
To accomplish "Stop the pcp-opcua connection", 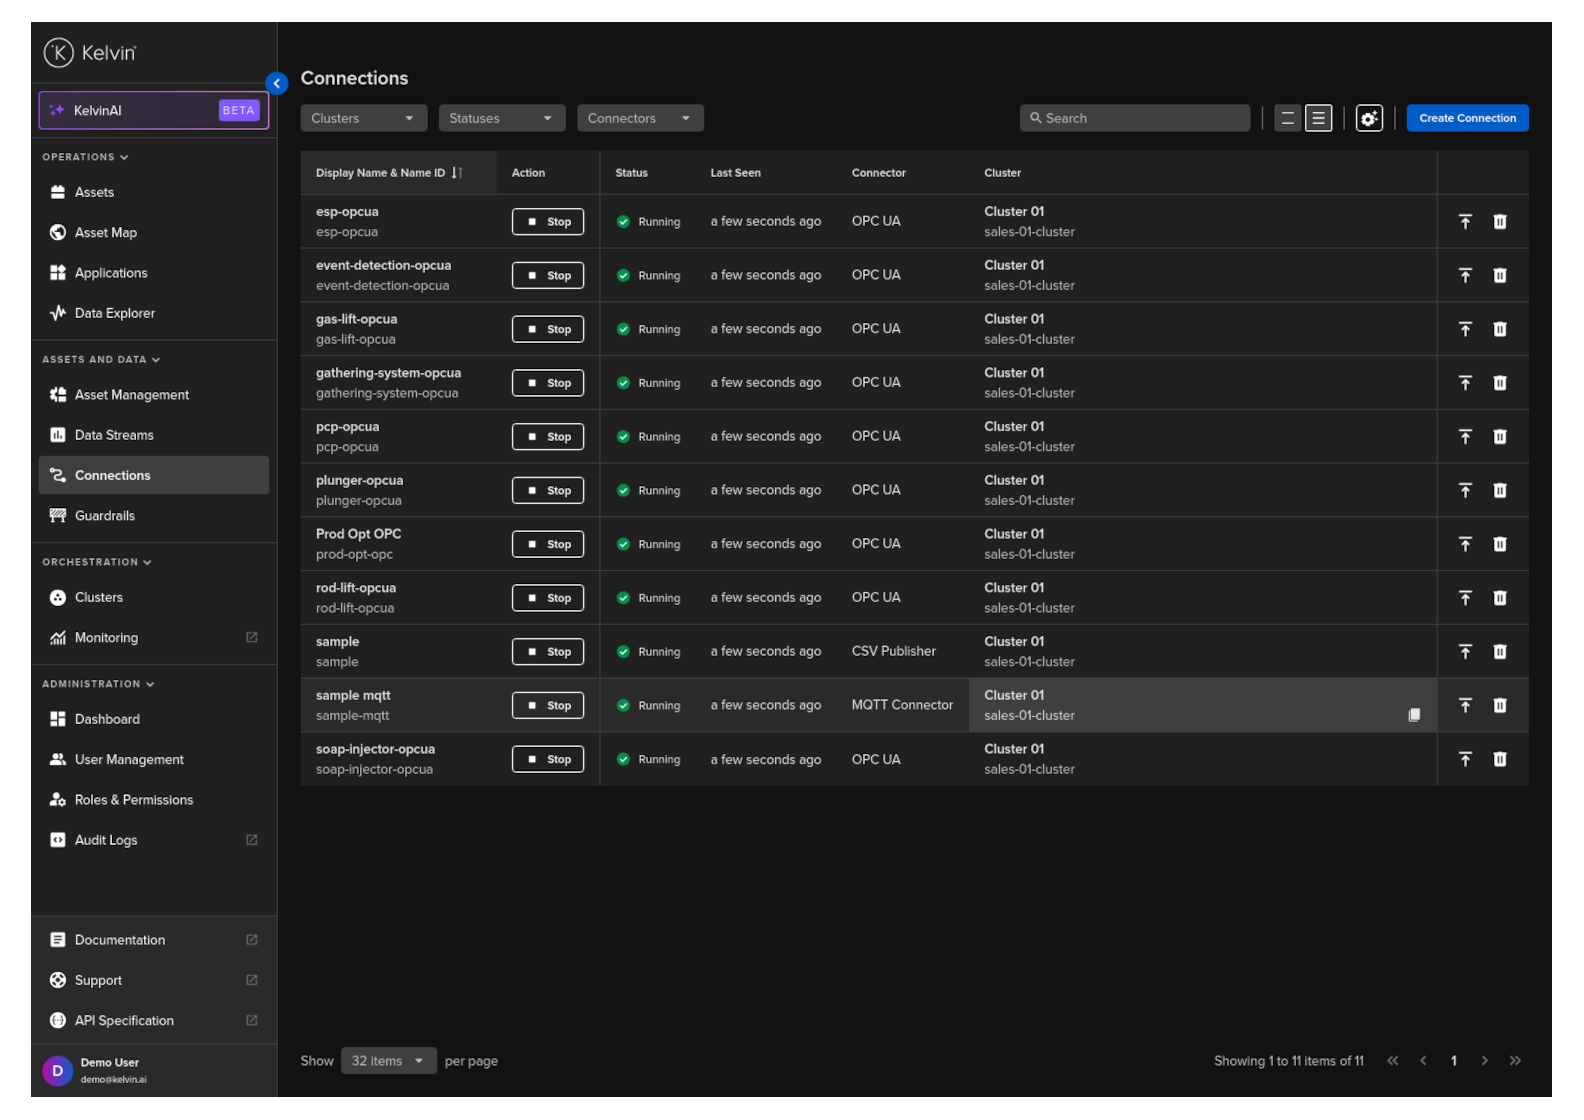I will [547, 437].
